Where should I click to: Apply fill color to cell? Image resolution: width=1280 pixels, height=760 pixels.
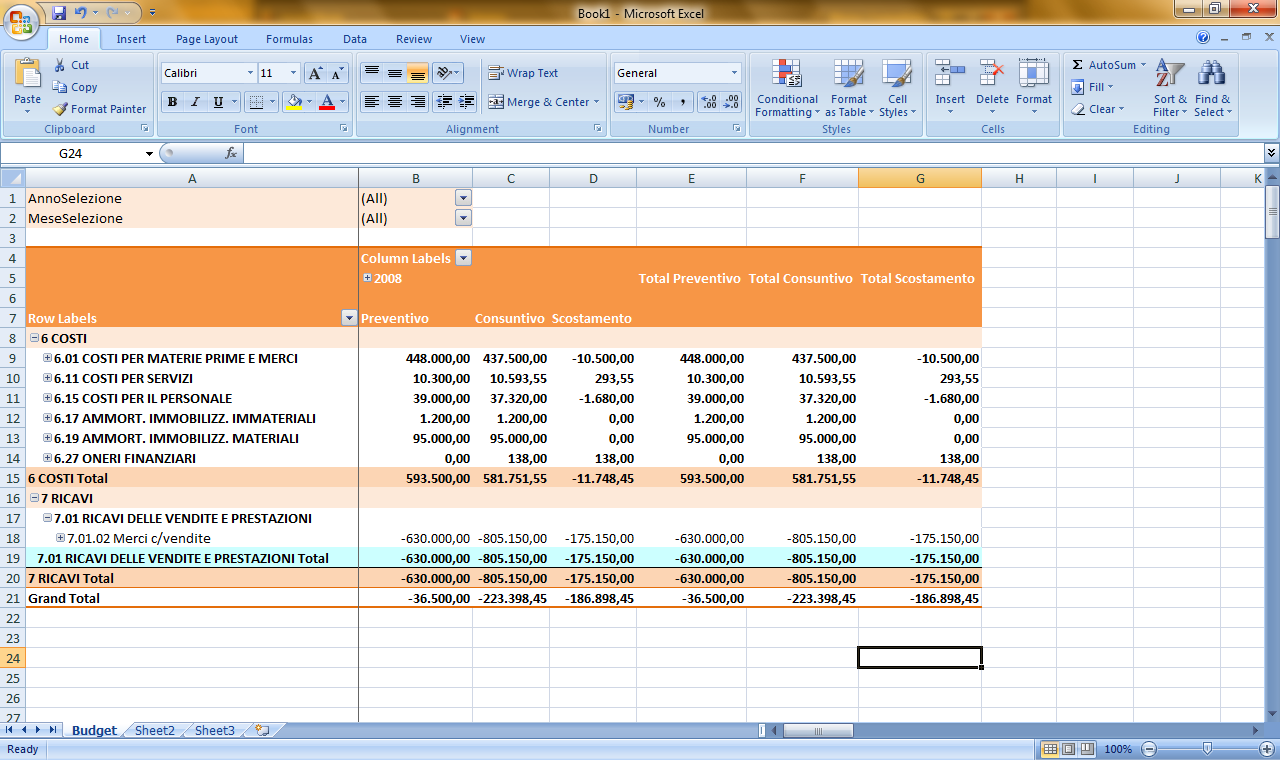point(293,102)
